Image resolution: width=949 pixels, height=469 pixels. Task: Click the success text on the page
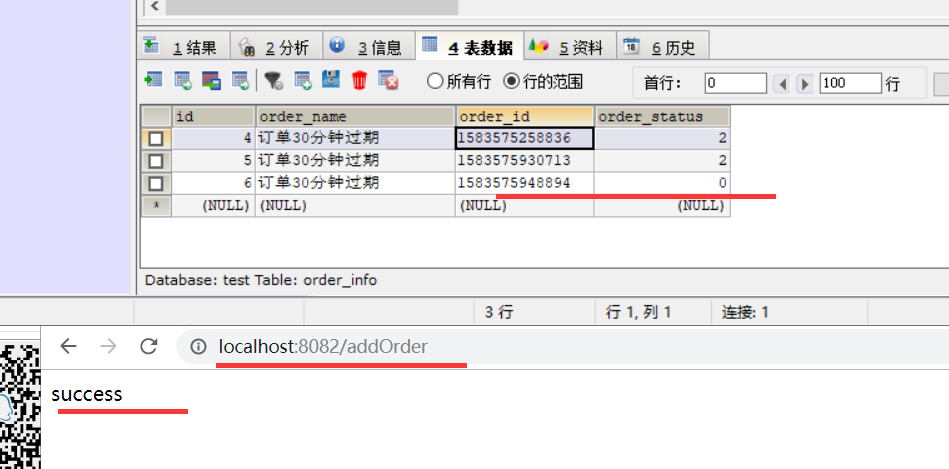tap(87, 395)
